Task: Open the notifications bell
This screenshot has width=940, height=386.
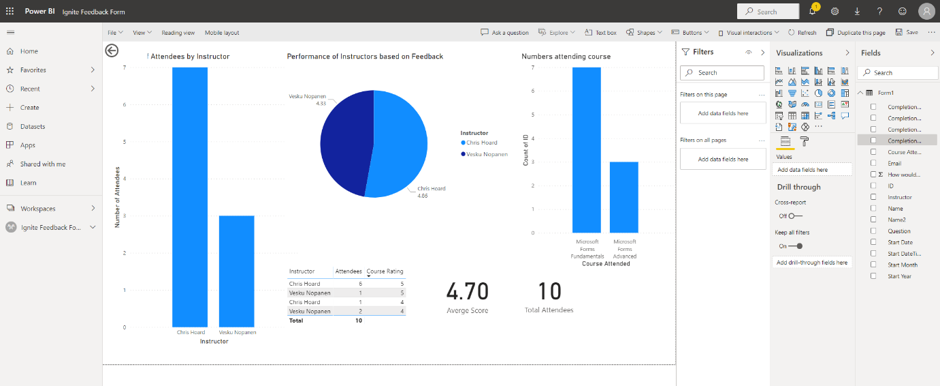Action: coord(813,11)
